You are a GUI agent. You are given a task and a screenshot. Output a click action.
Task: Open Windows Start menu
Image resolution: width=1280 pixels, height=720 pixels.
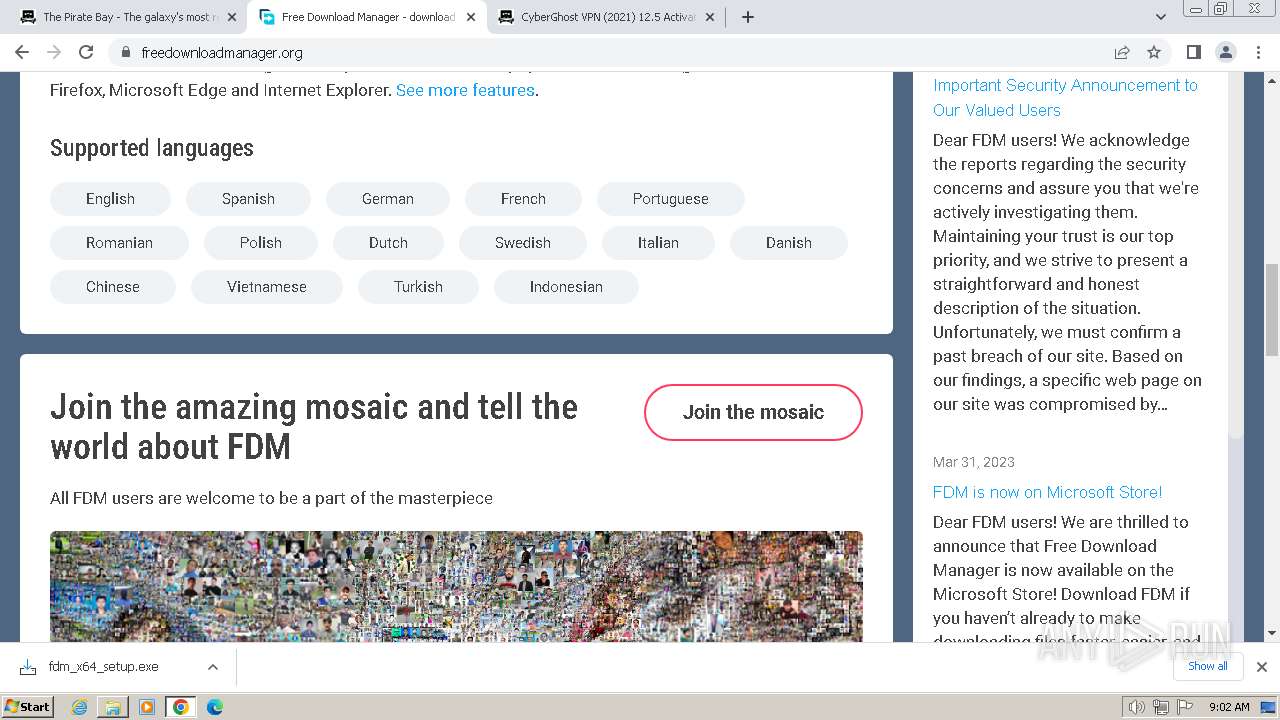(x=27, y=706)
